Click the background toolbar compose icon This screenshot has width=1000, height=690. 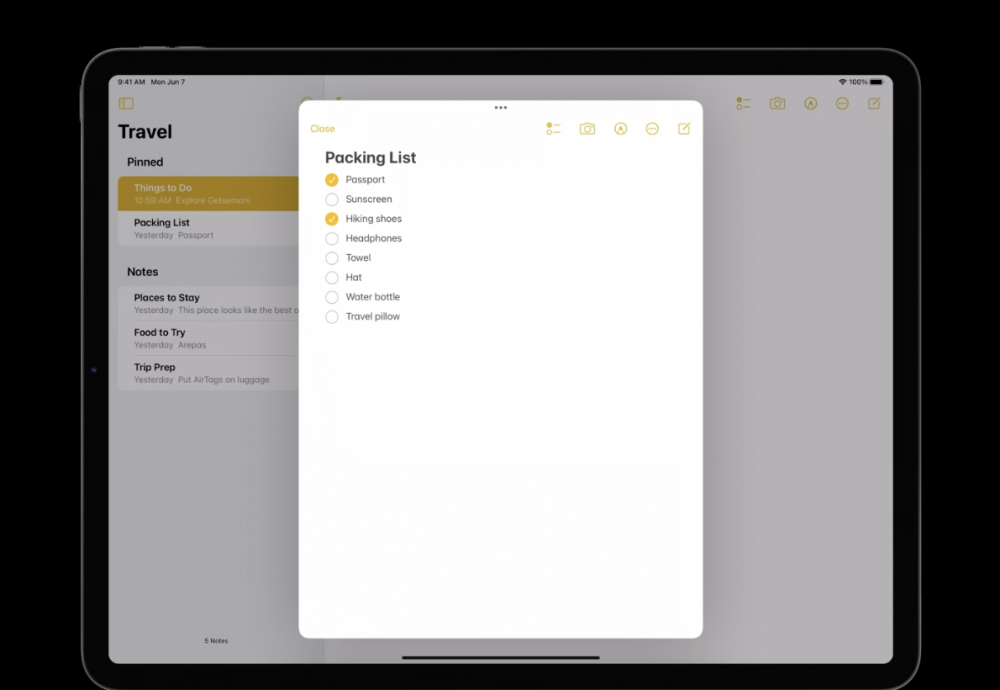click(x=874, y=103)
